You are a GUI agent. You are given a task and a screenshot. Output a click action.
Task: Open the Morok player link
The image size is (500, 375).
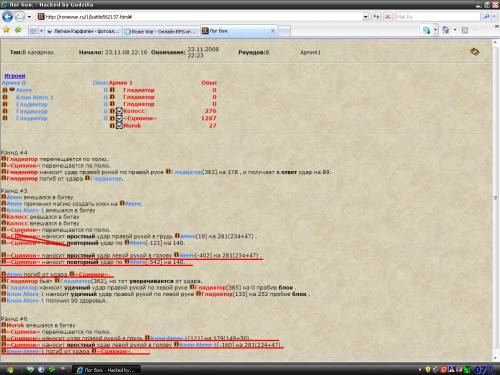[x=132, y=126]
